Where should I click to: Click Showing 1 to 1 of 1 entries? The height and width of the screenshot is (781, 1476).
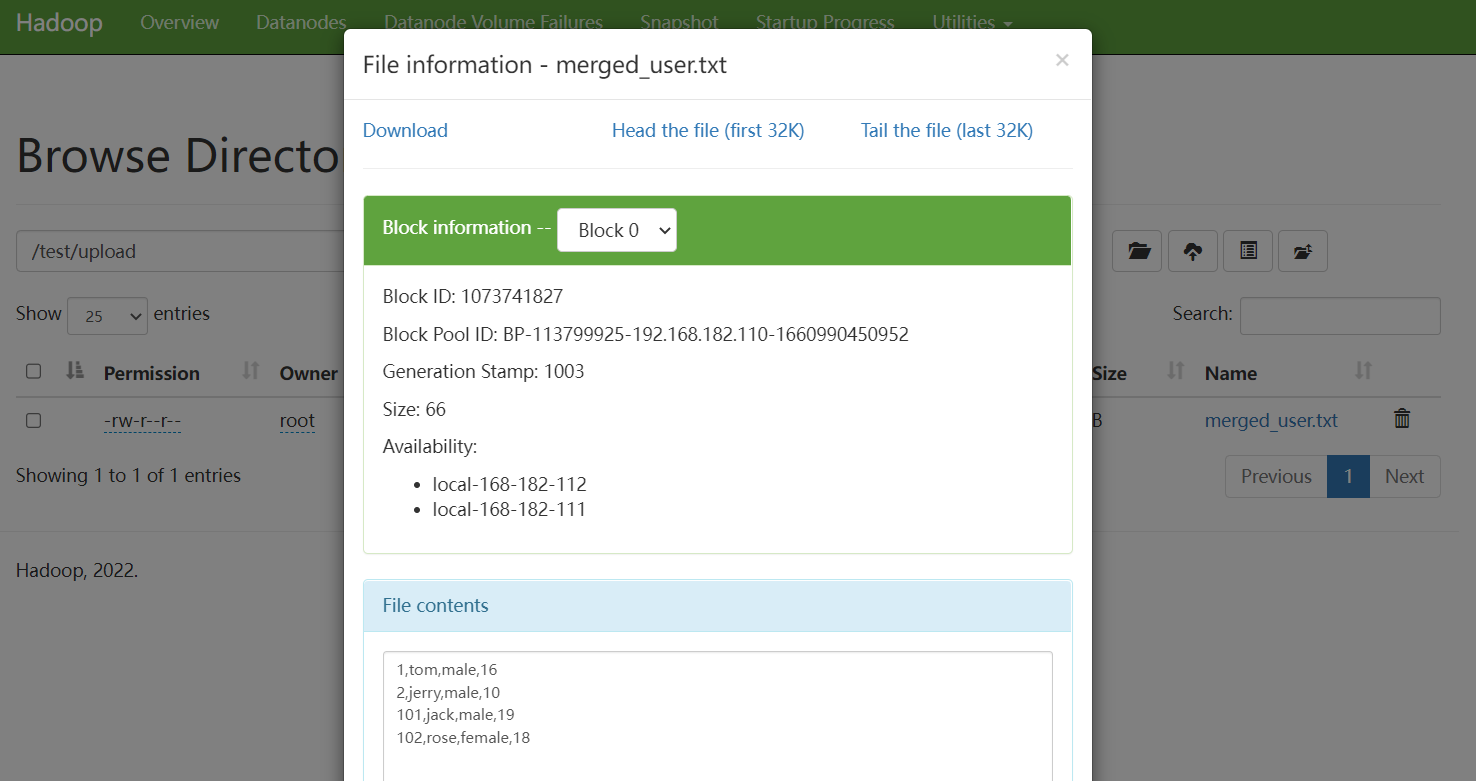128,475
